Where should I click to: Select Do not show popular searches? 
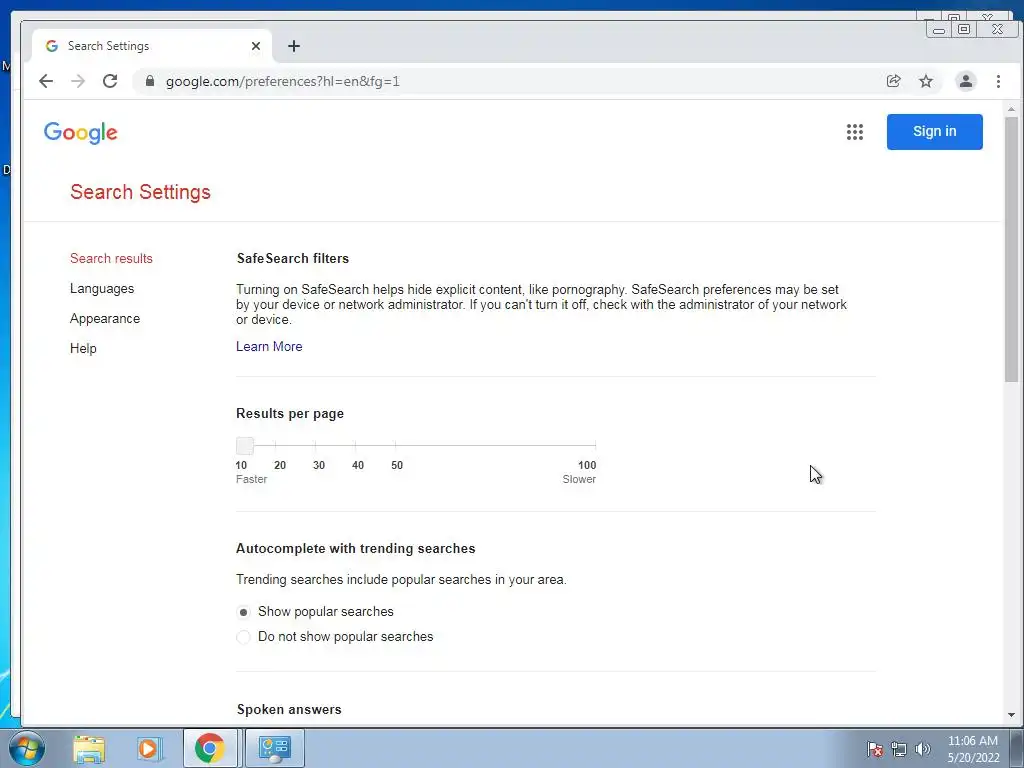pyautogui.click(x=243, y=637)
